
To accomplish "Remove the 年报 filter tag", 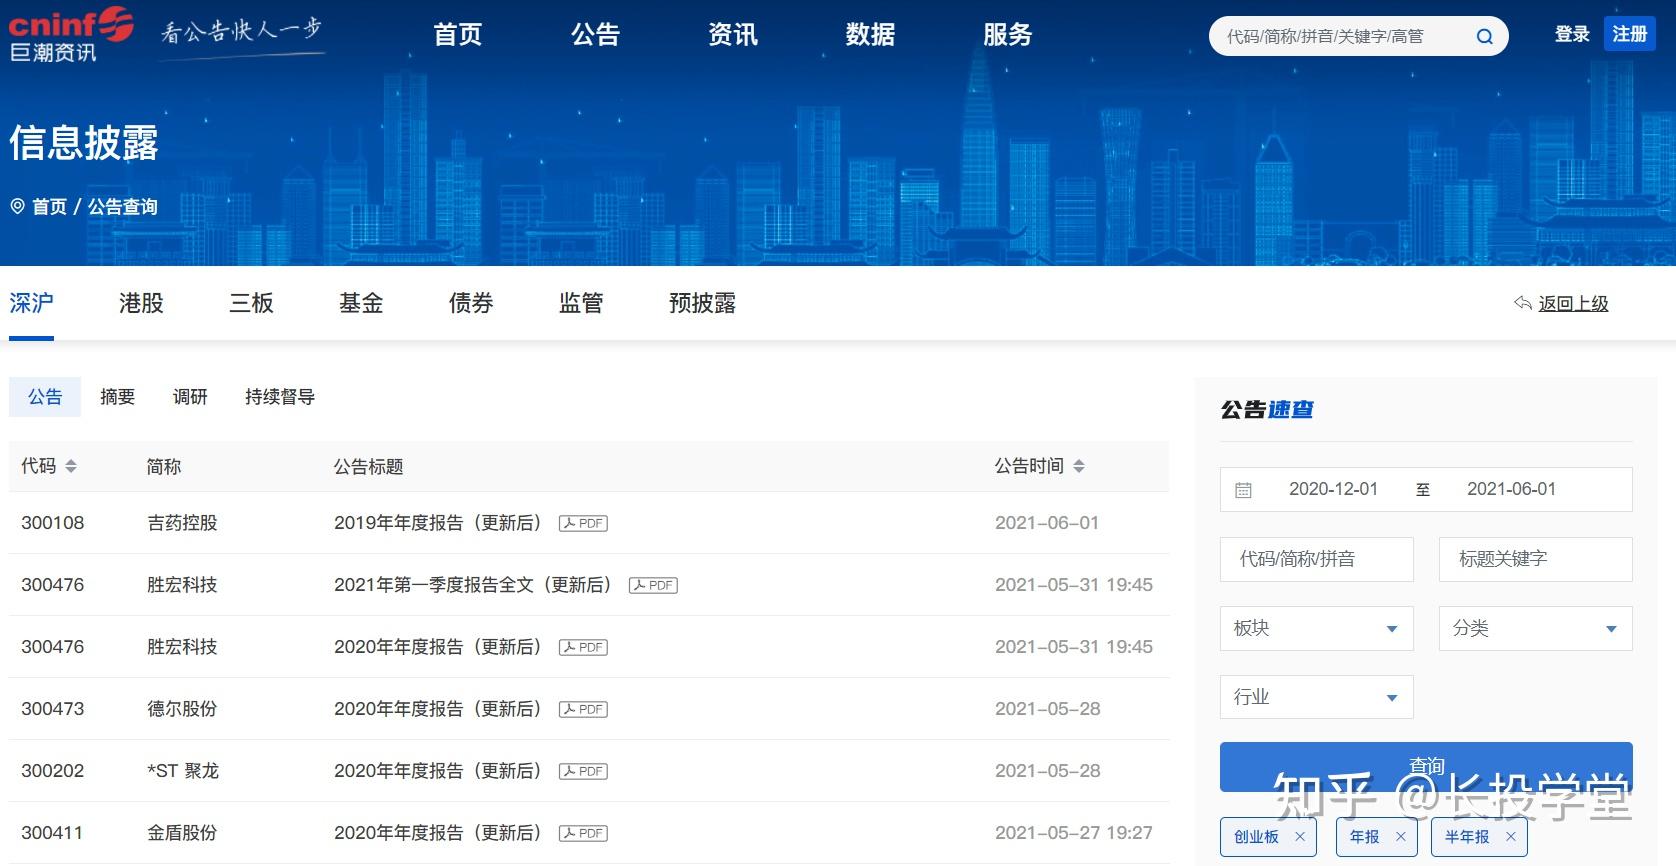I will (x=1401, y=837).
